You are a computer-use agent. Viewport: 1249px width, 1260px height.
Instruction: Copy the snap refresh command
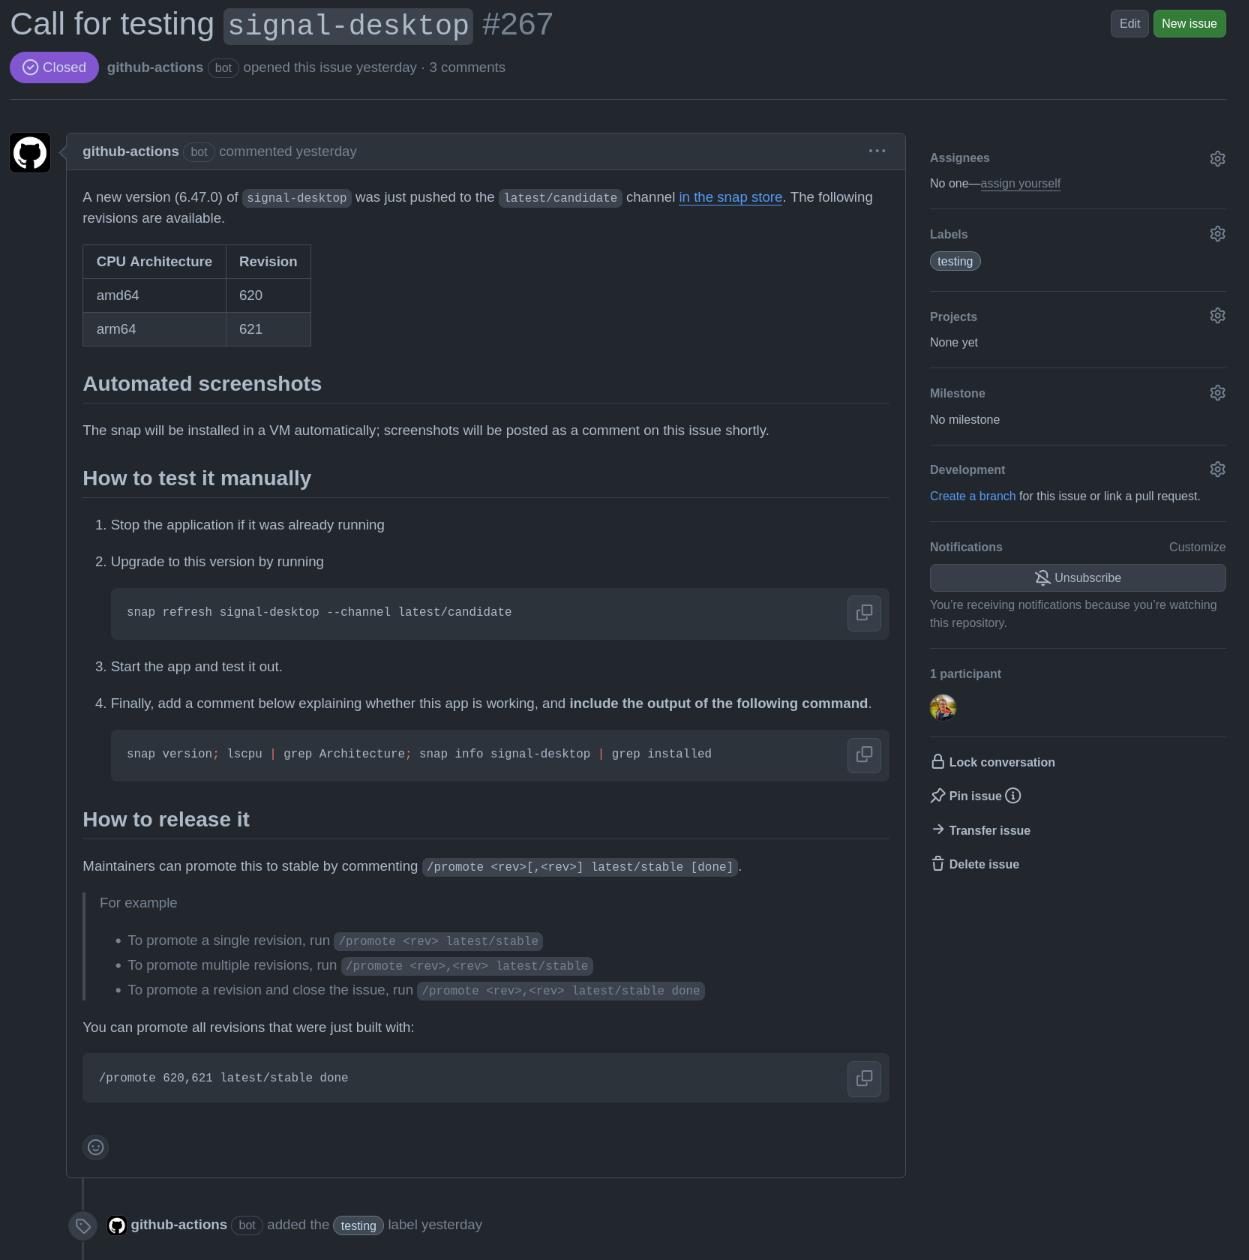[864, 613]
